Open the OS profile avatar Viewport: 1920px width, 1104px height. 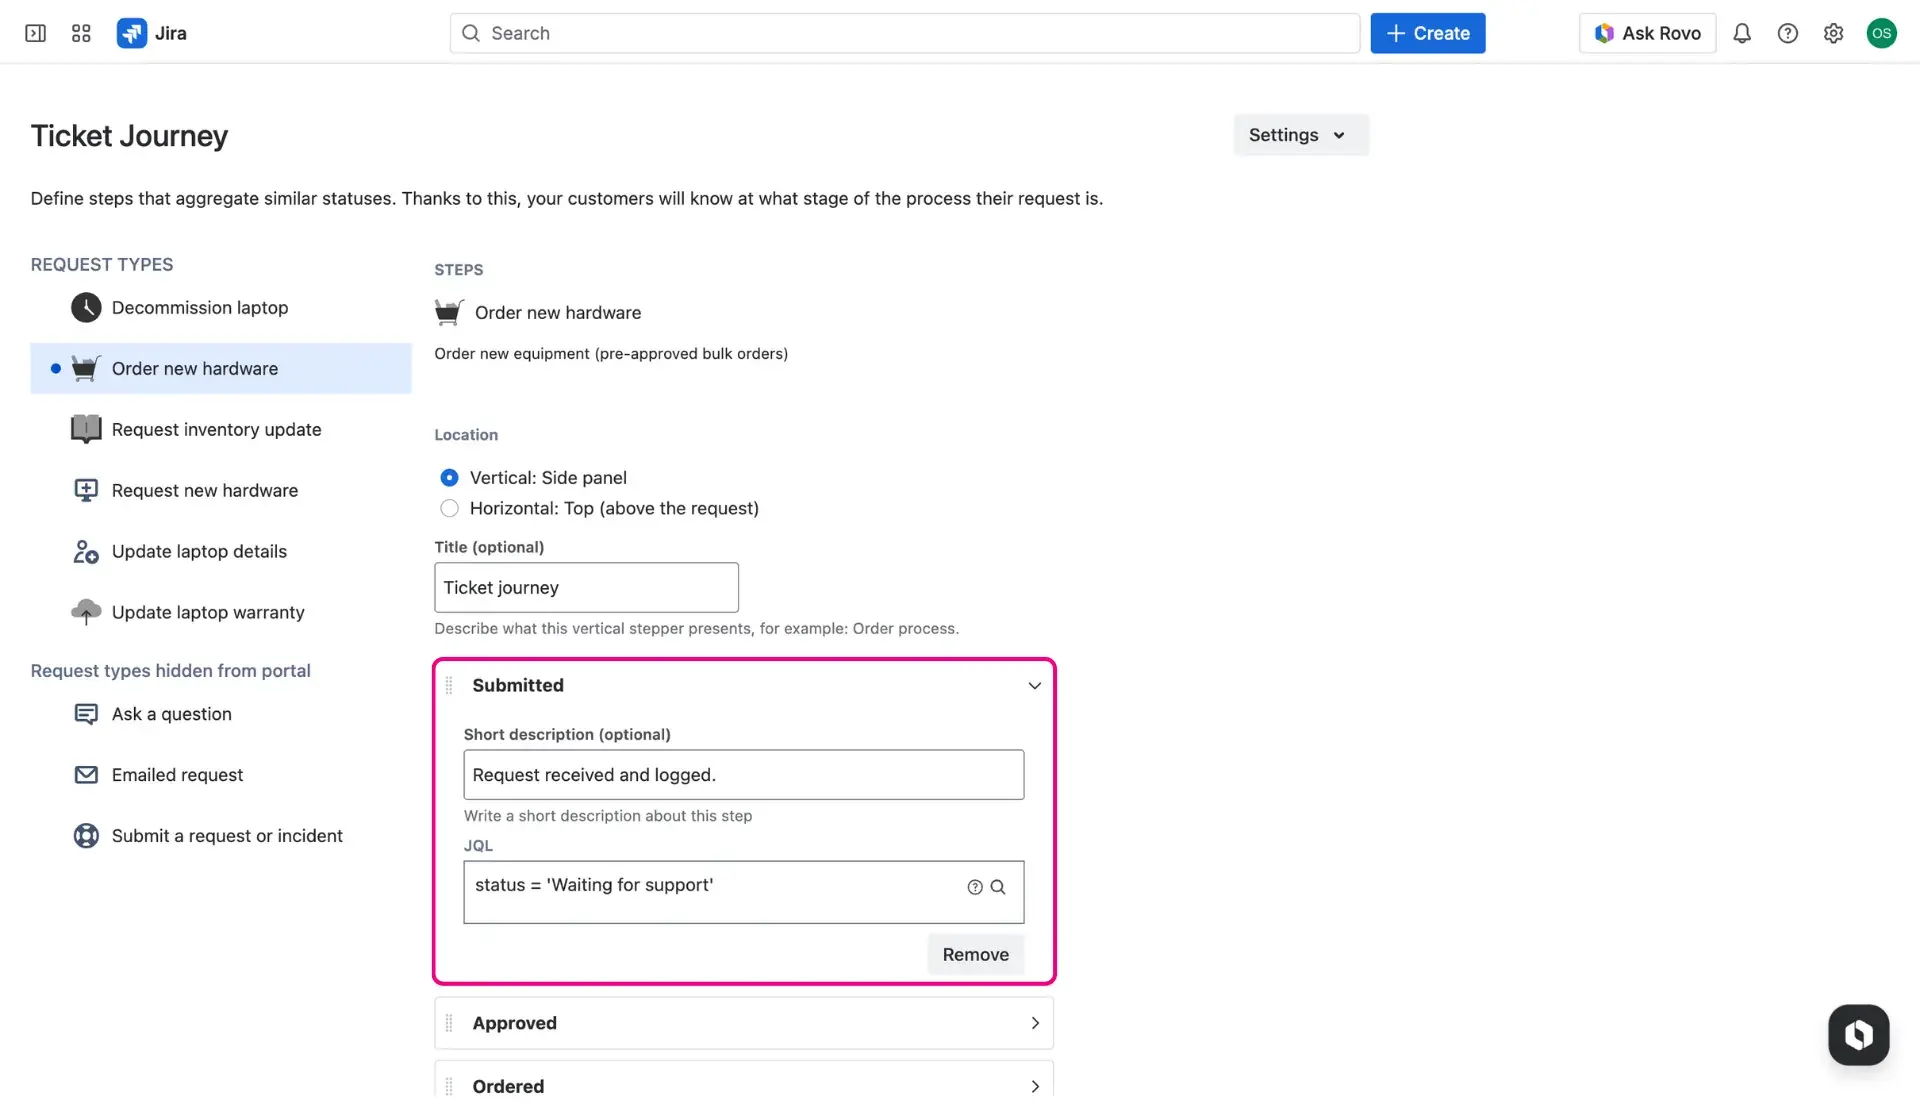coord(1883,33)
